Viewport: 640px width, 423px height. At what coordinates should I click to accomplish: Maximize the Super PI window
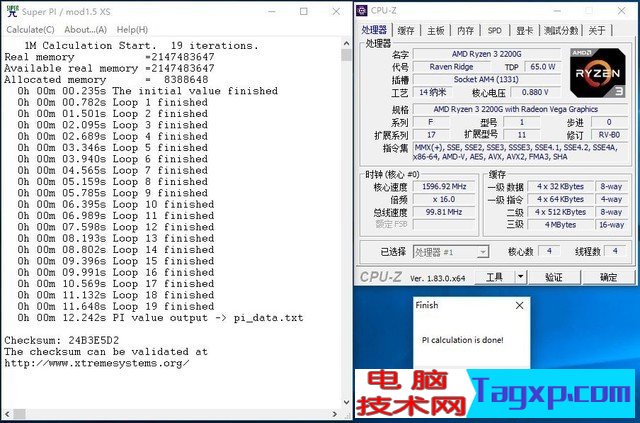point(304,11)
